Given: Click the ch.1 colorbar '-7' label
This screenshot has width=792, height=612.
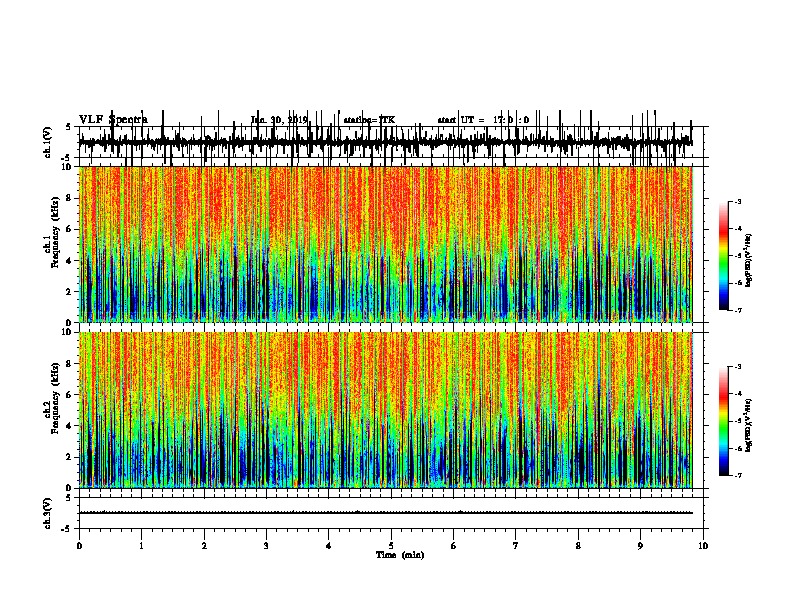Looking at the screenshot, I should (x=737, y=310).
